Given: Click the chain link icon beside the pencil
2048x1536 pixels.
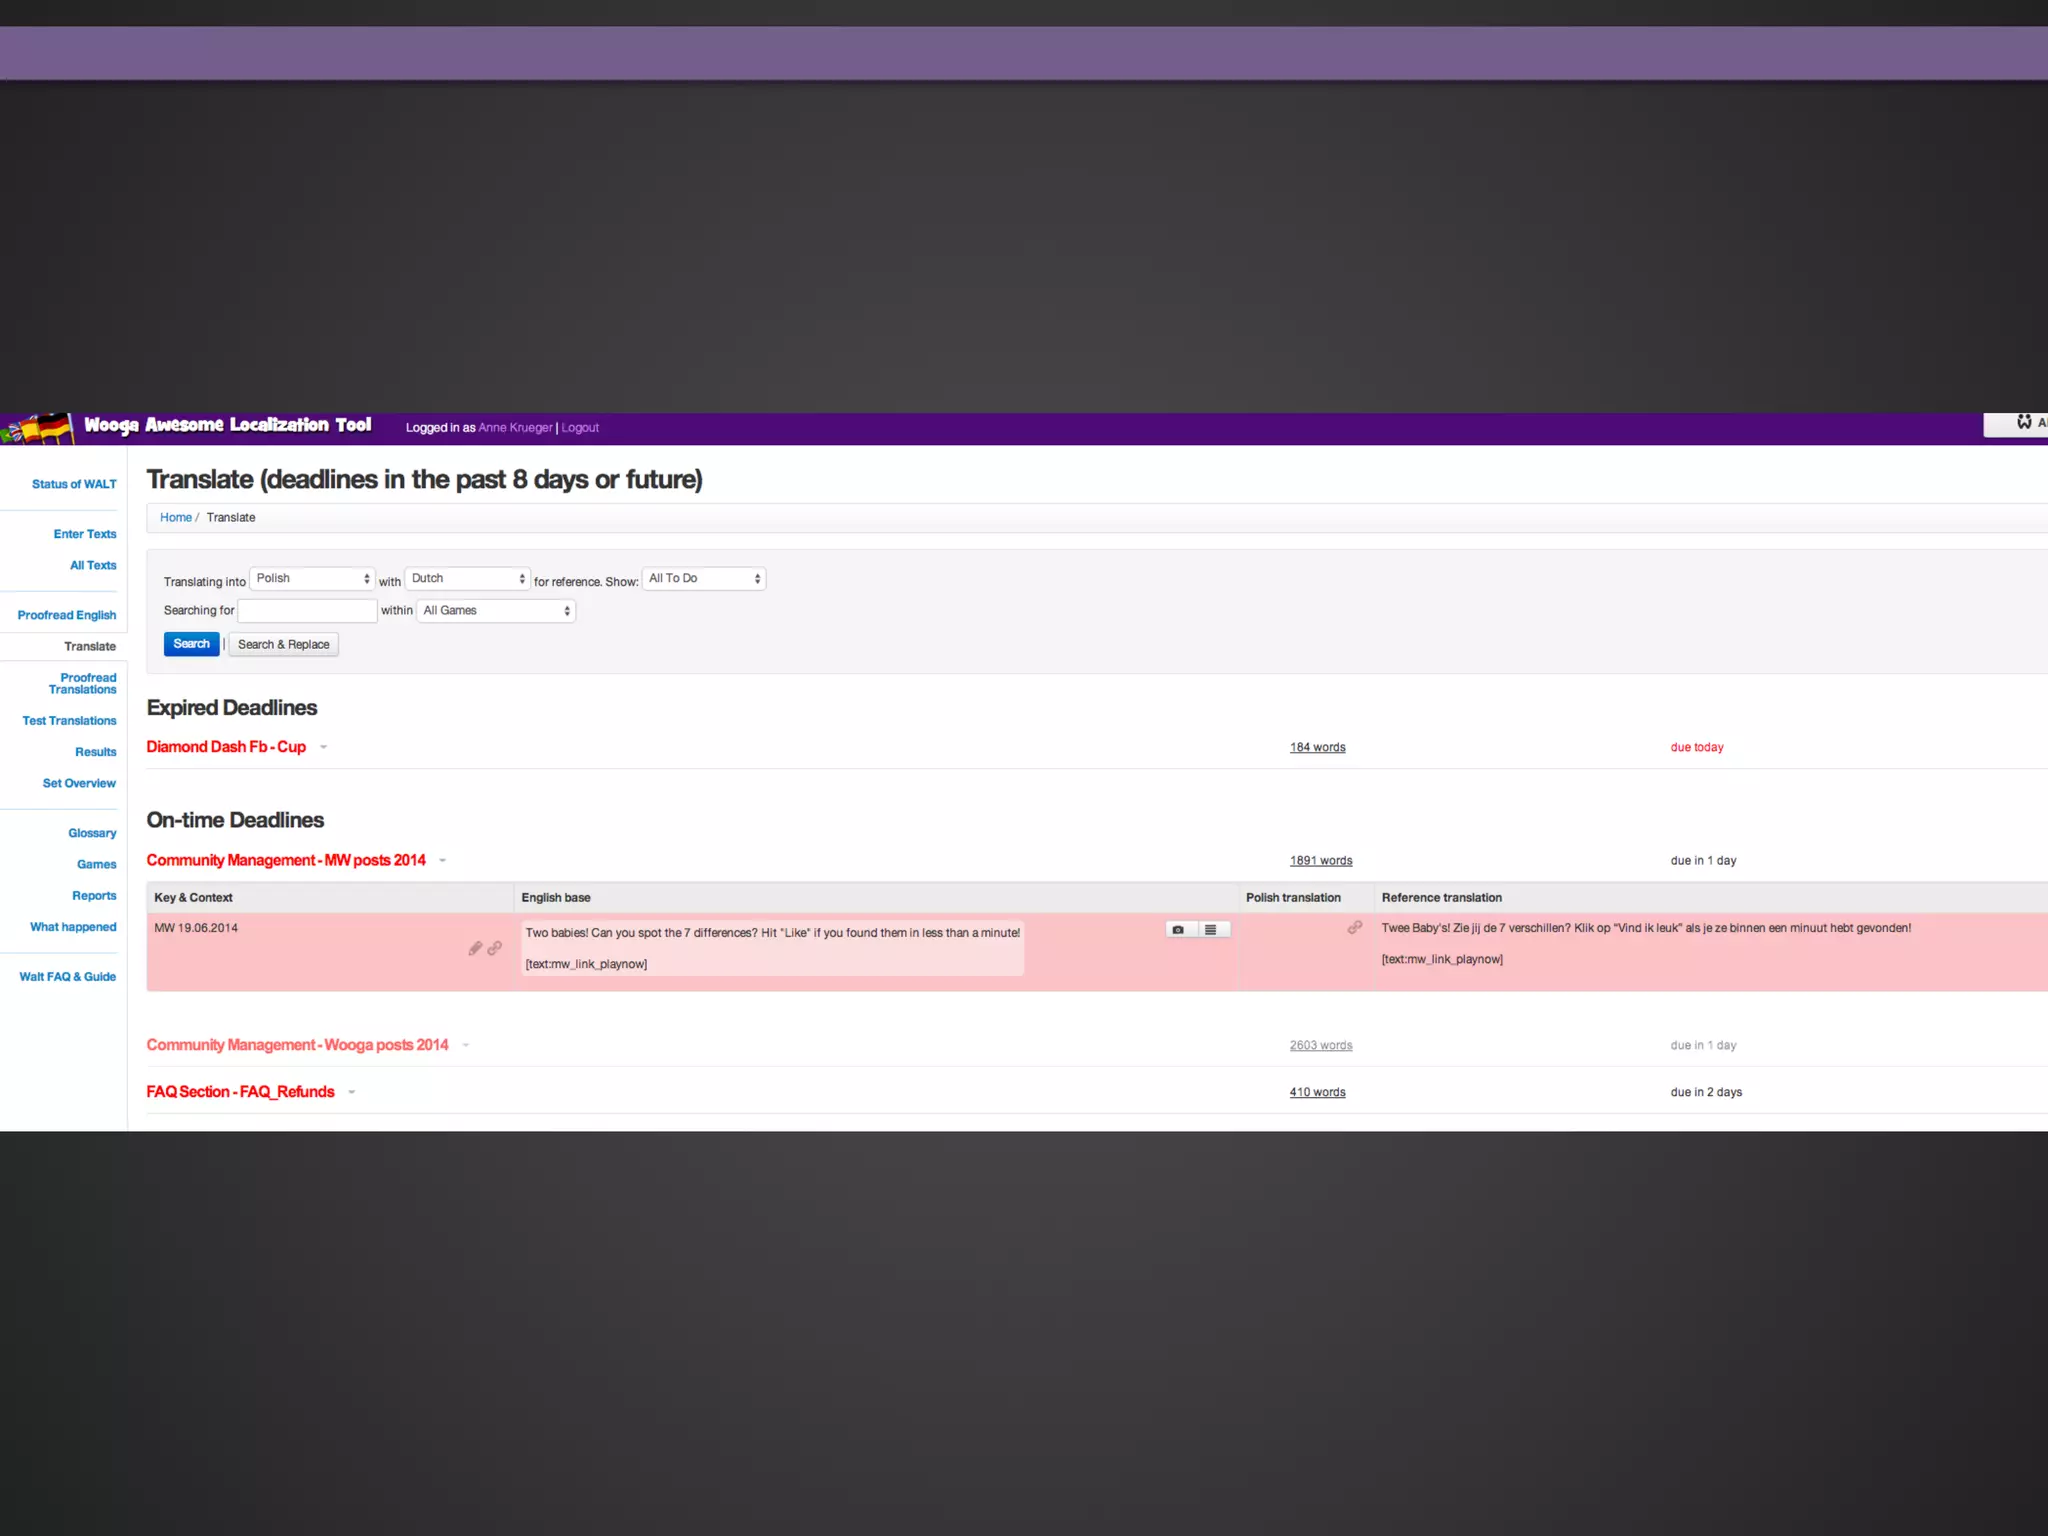Looking at the screenshot, I should pyautogui.click(x=494, y=948).
